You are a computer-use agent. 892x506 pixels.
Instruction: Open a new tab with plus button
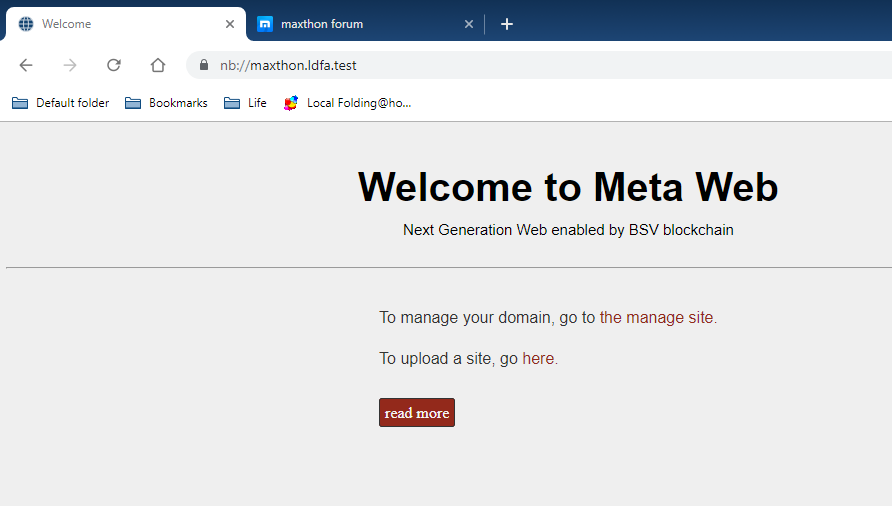[x=507, y=24]
